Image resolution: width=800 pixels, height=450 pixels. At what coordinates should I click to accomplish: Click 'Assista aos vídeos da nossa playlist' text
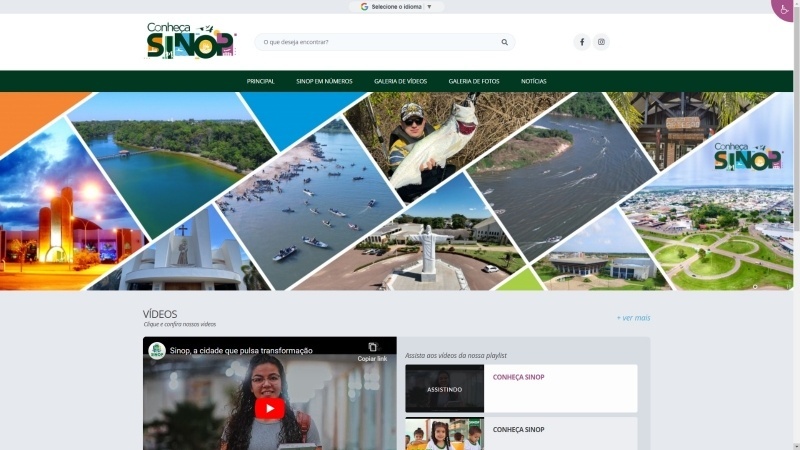click(x=456, y=356)
